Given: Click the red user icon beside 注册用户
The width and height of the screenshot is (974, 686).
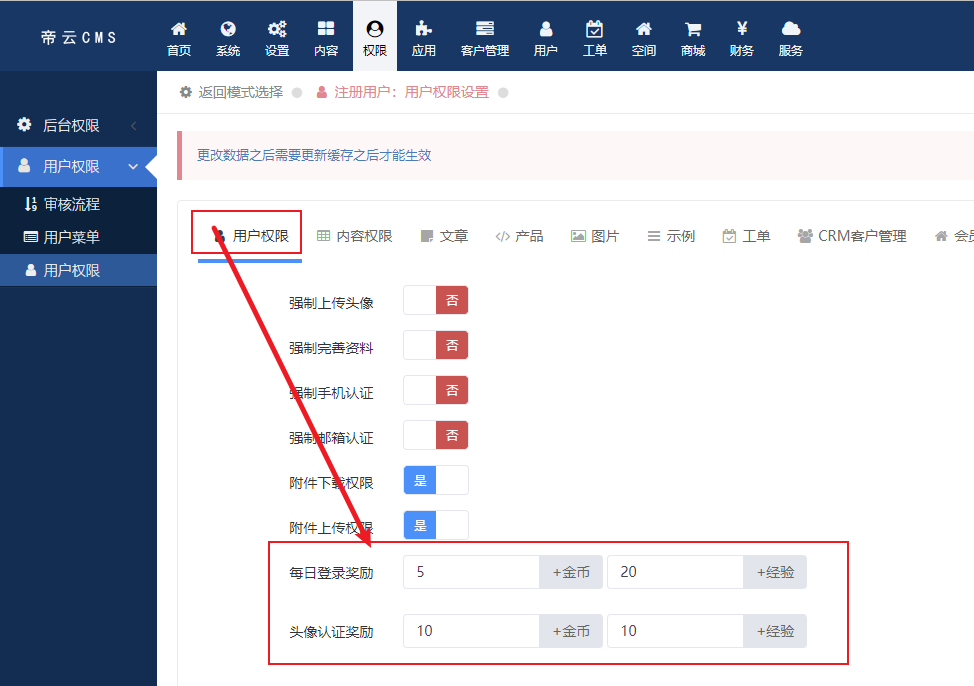Looking at the screenshot, I should 322,93.
